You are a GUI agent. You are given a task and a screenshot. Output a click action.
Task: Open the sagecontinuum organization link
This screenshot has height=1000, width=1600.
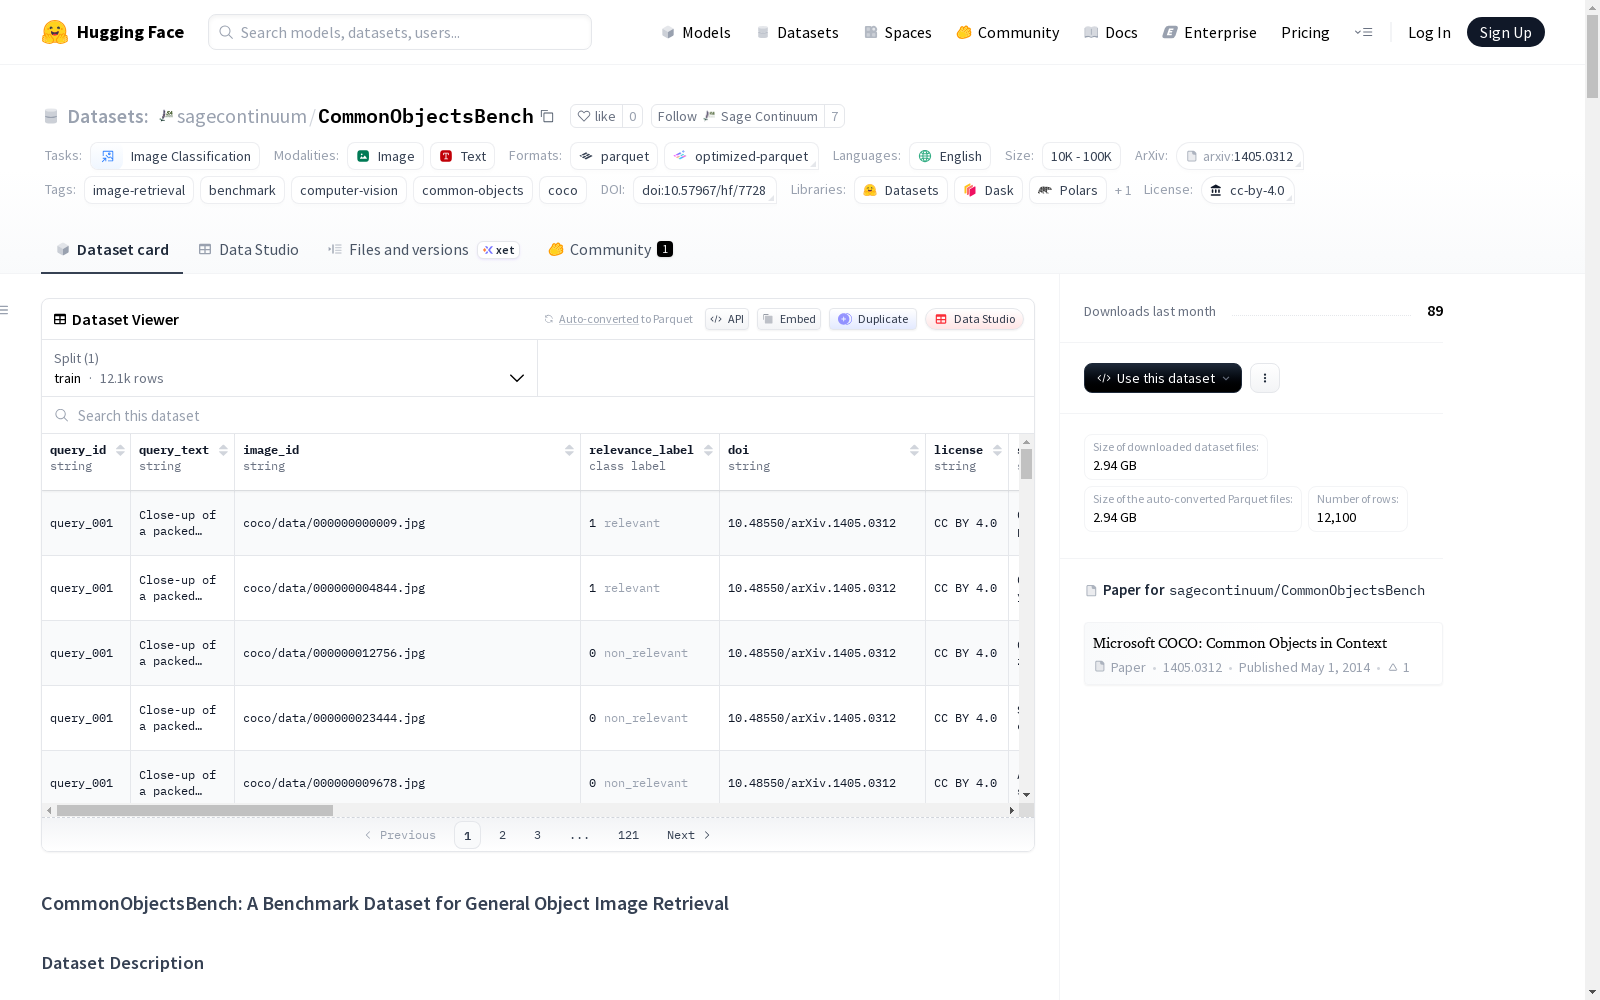point(241,116)
